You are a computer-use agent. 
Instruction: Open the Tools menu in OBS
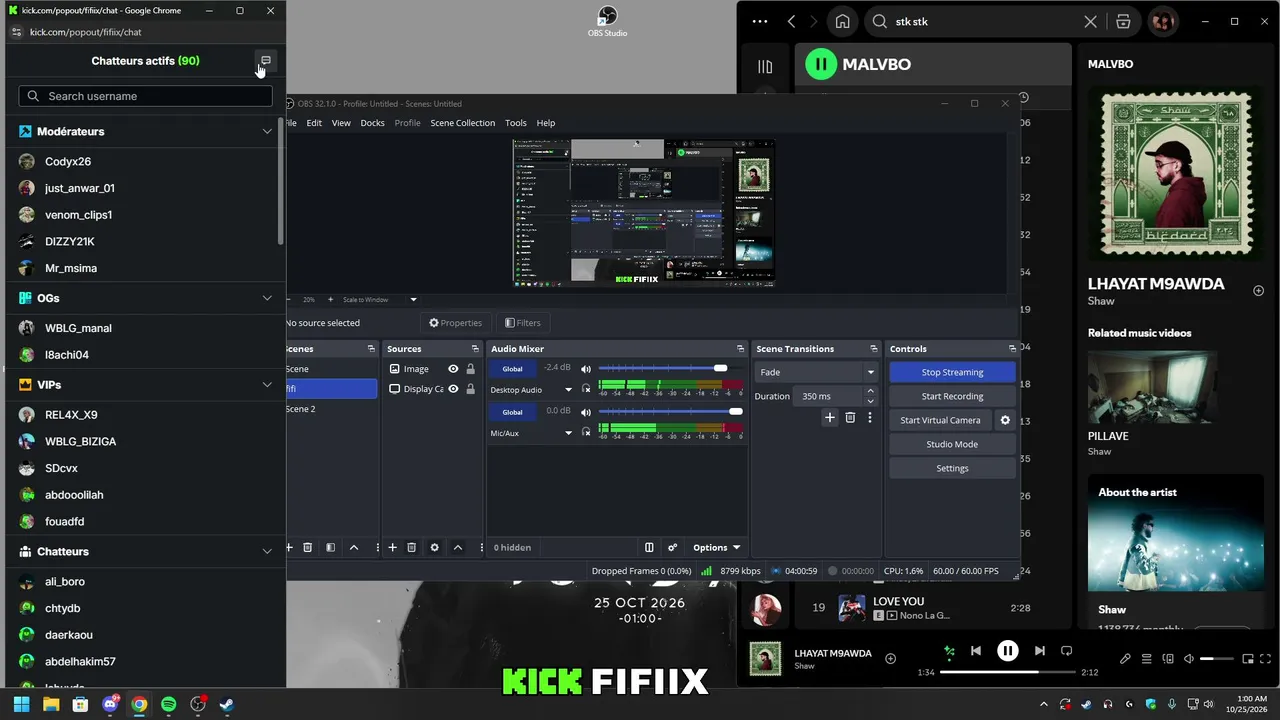(x=516, y=123)
